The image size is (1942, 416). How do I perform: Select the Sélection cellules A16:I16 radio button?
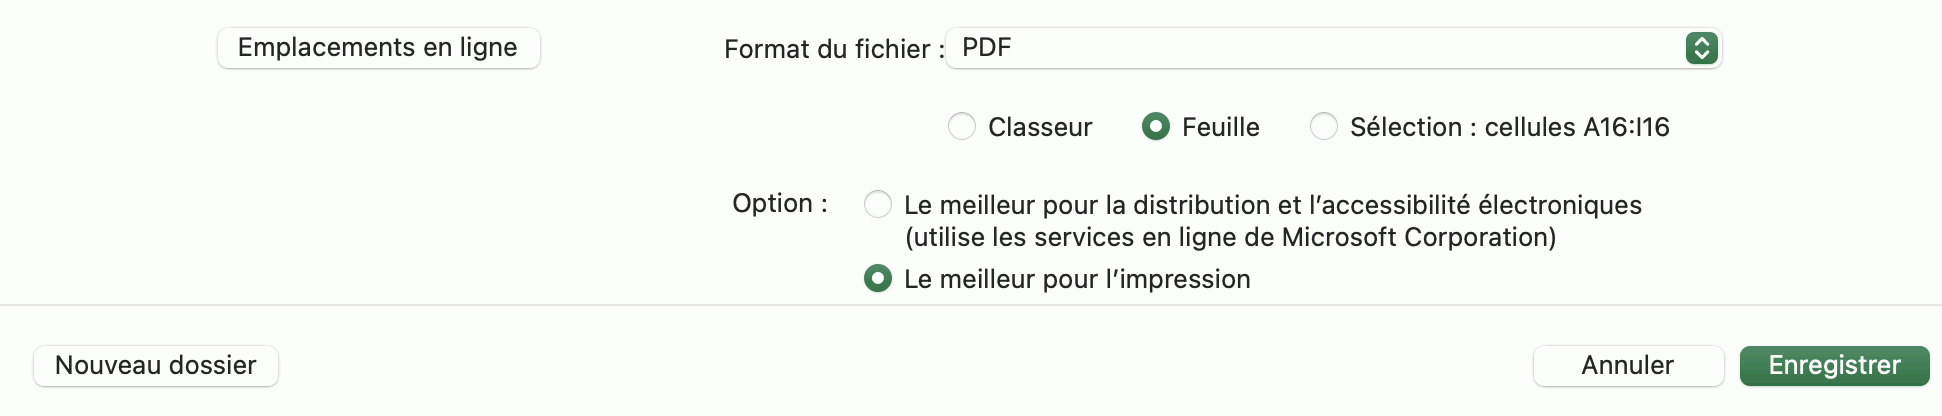(1324, 127)
